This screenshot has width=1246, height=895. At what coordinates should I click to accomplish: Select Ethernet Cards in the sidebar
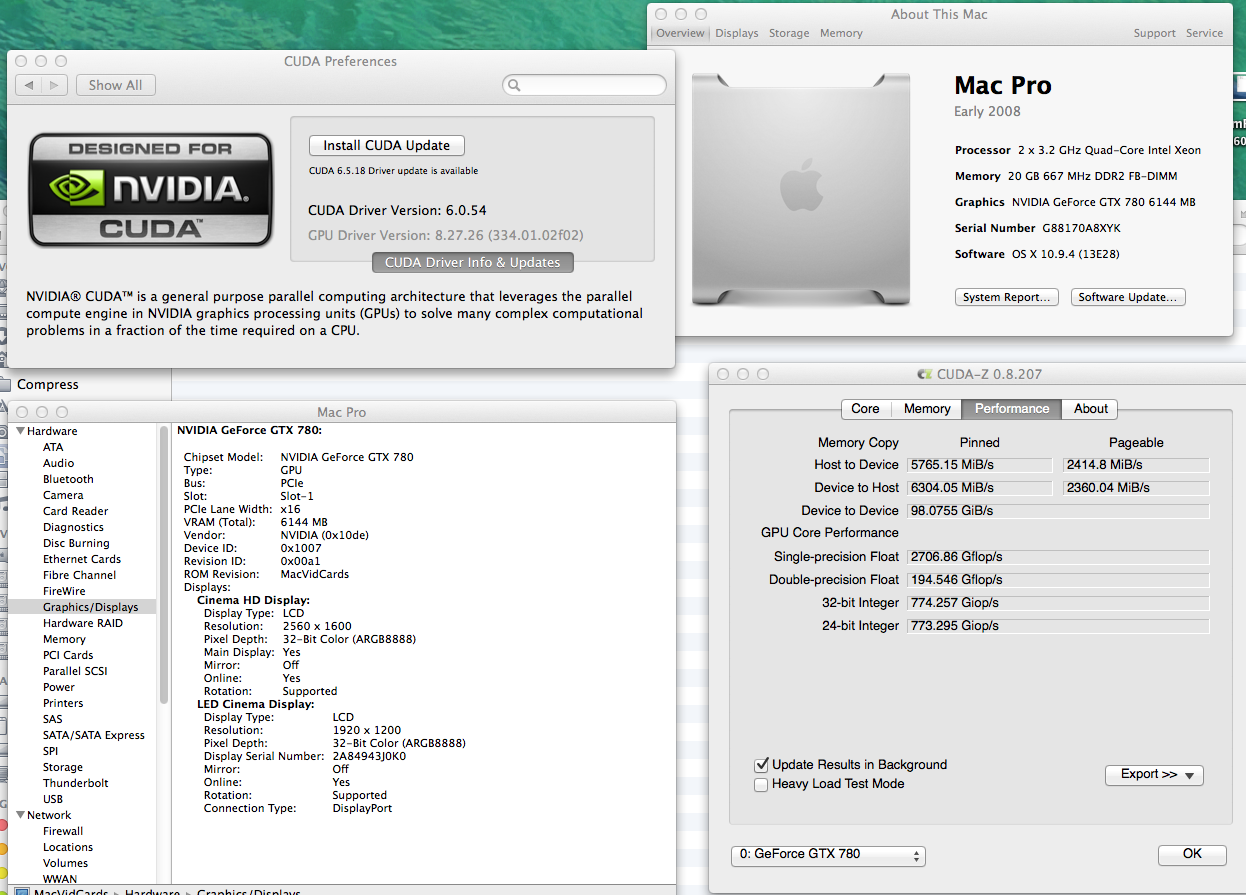pos(82,560)
